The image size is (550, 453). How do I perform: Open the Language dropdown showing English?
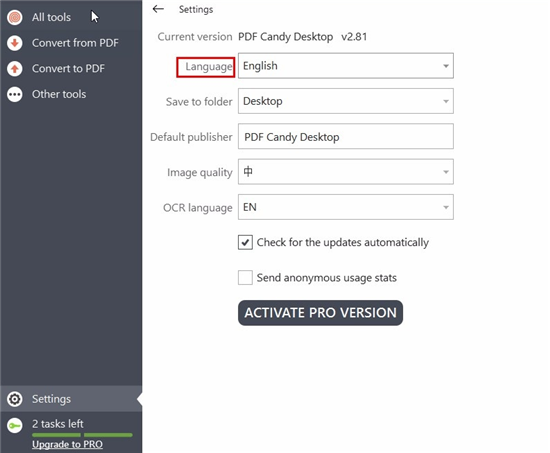[x=346, y=66]
